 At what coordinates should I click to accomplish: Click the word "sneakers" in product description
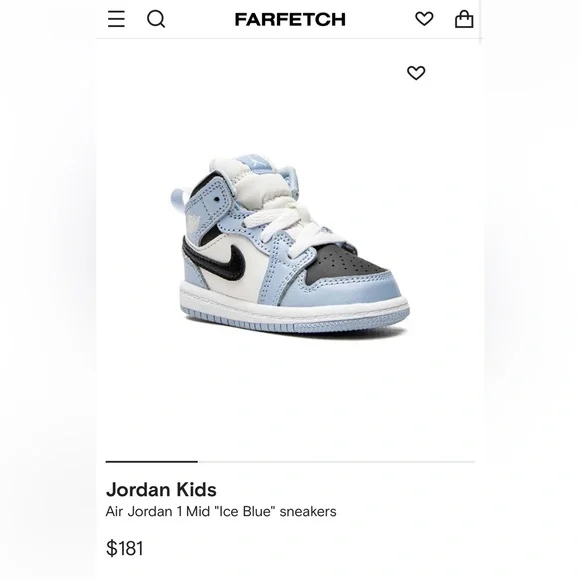point(308,511)
